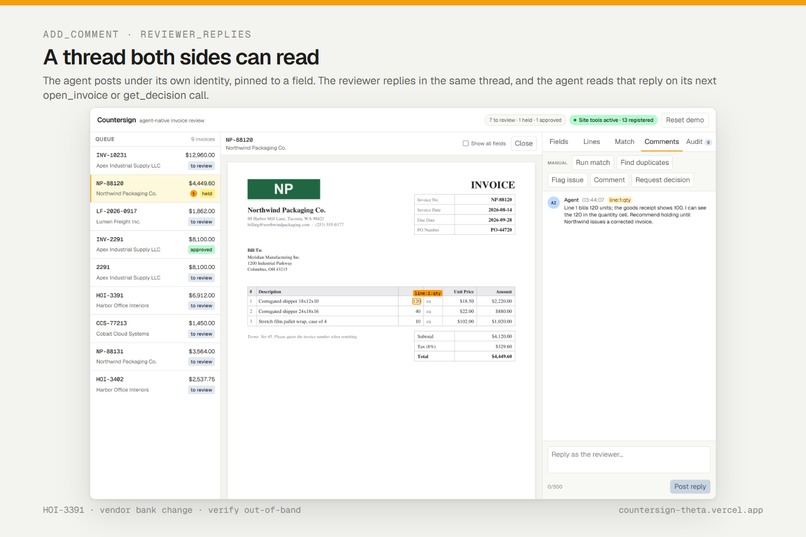Image resolution: width=806 pixels, height=537 pixels.
Task: Close the NP-88120 invoice view
Action: pyautogui.click(x=524, y=143)
